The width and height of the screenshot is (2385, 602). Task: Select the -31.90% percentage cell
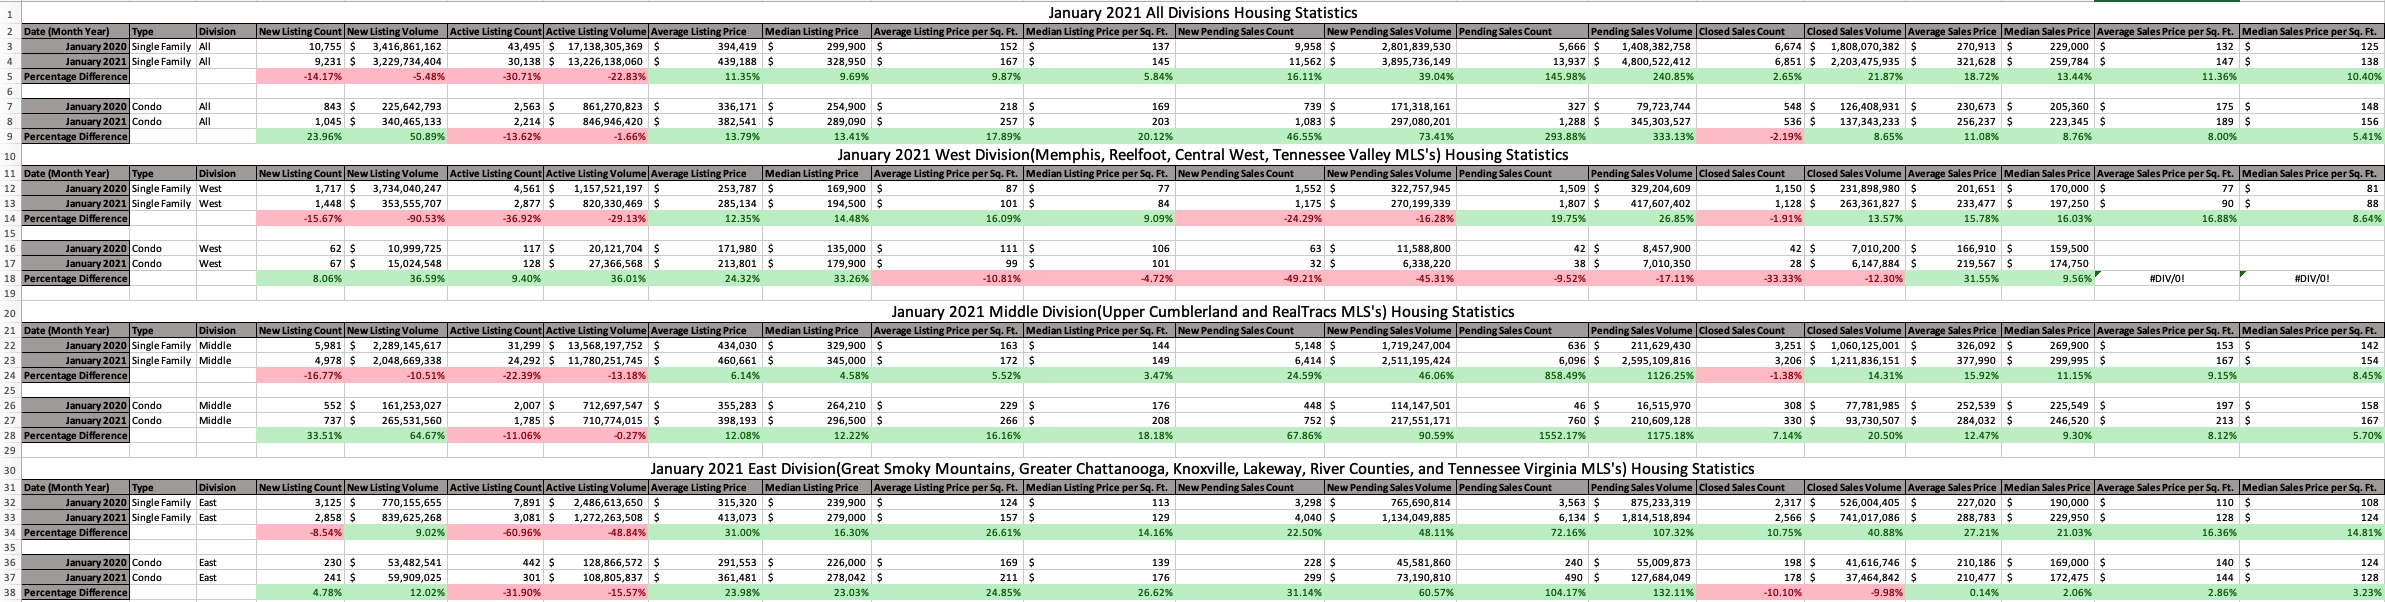pos(495,593)
